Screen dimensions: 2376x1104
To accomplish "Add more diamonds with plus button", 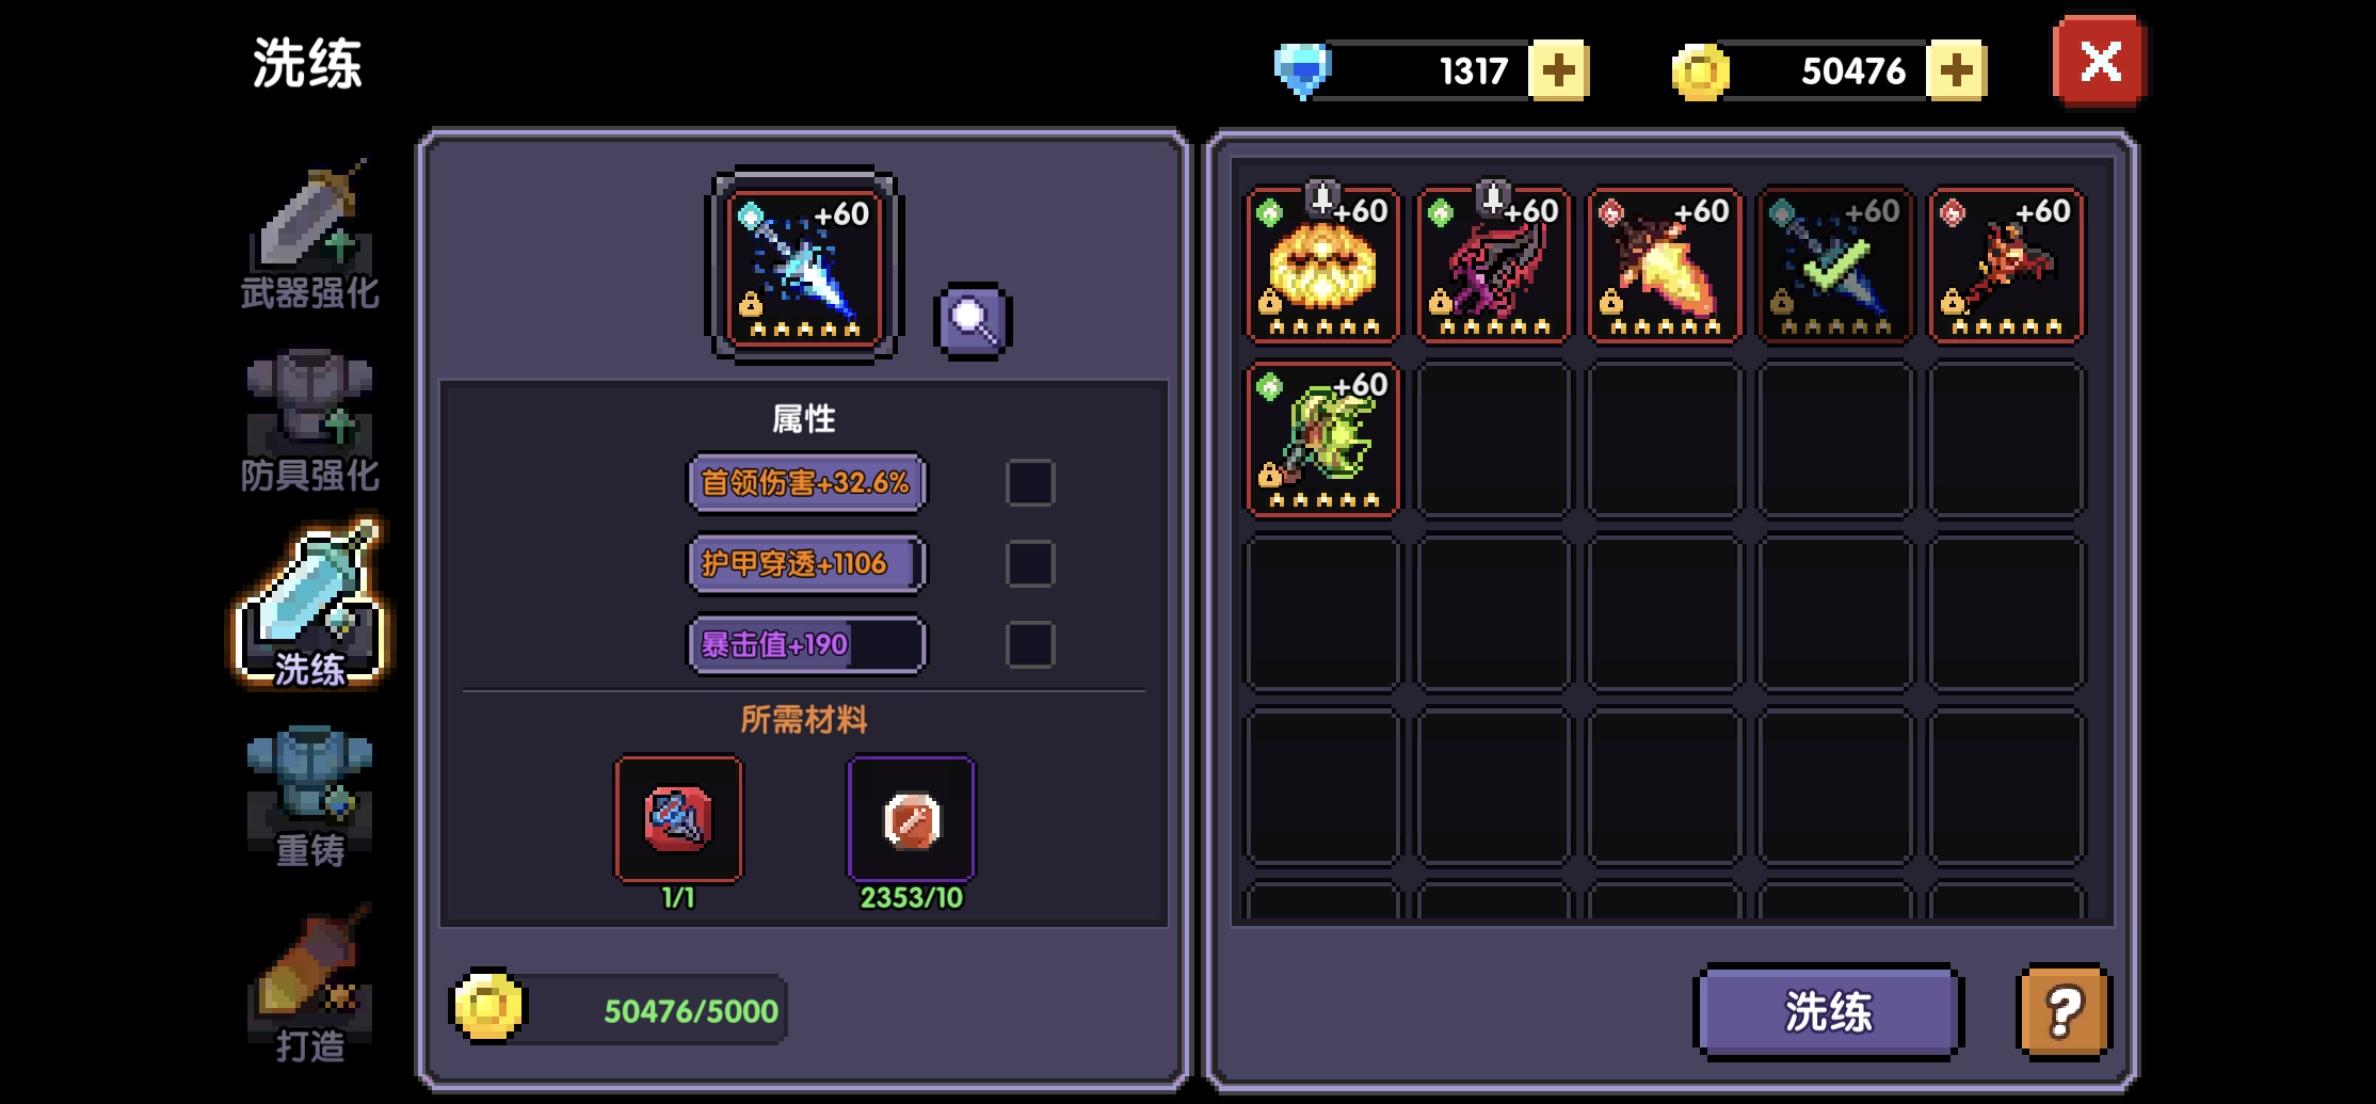I will click(x=1558, y=70).
